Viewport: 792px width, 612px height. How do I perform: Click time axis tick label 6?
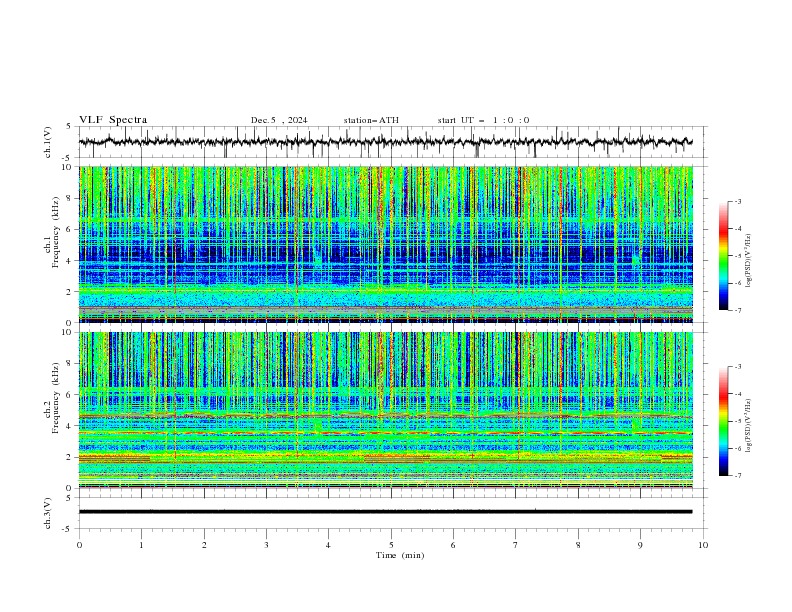pos(453,545)
